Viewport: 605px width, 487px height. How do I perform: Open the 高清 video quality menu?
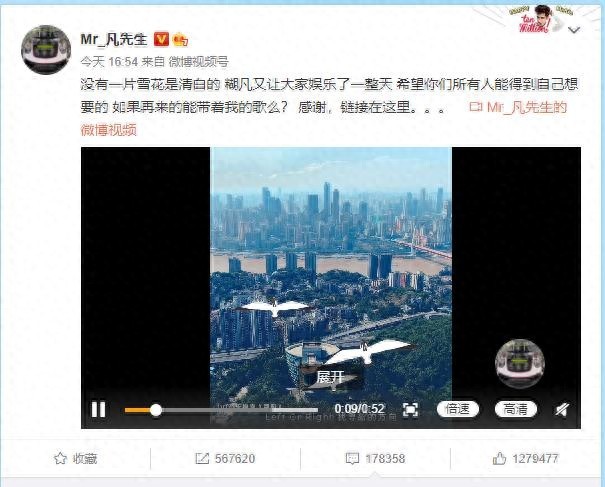515,409
